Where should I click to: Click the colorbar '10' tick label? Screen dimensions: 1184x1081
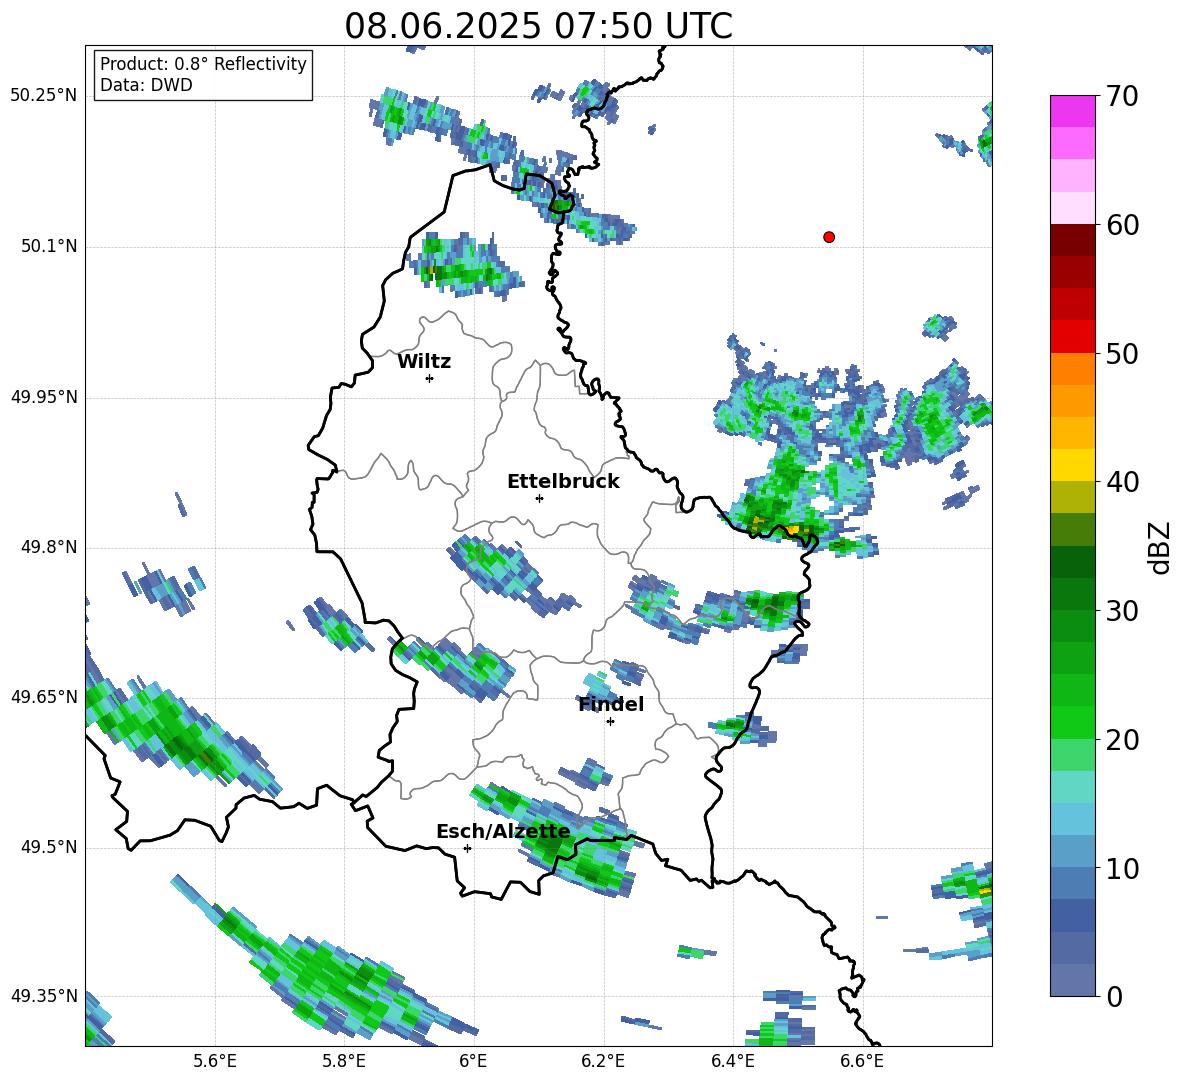click(1123, 868)
